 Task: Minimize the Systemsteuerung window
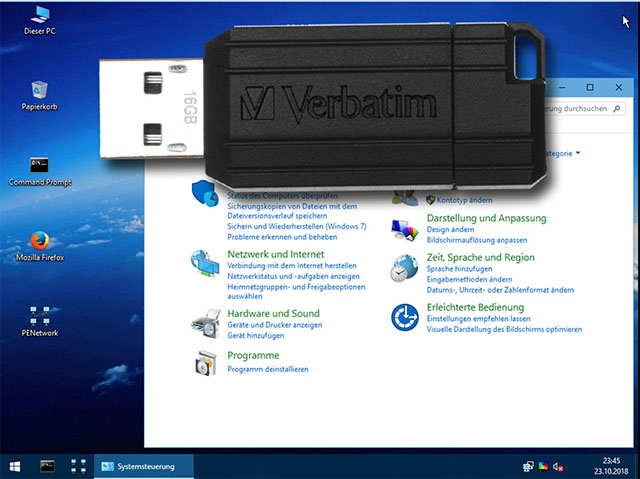[562, 87]
